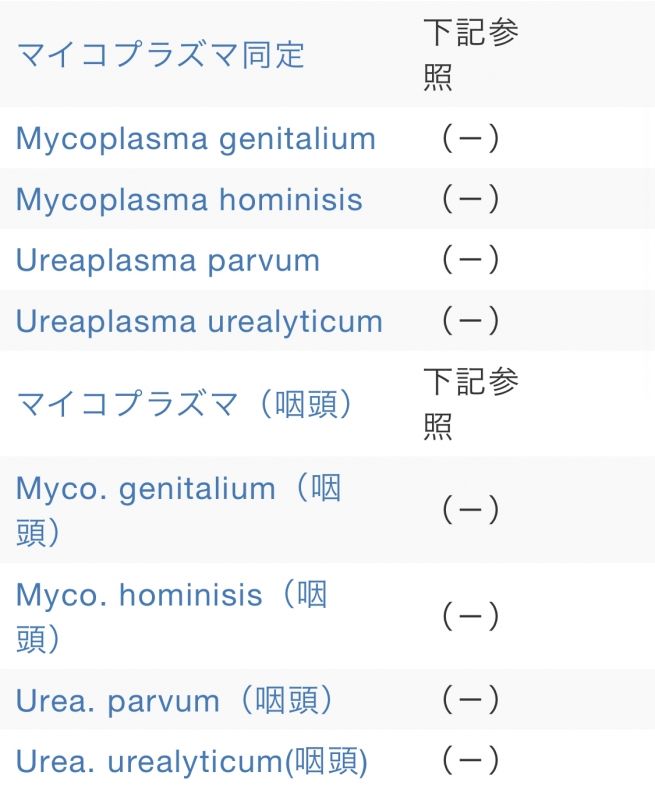The height and width of the screenshot is (800, 655).
Task: Click 下記参照 beside マイコプラズマ（咽頭）
Action: click(469, 404)
